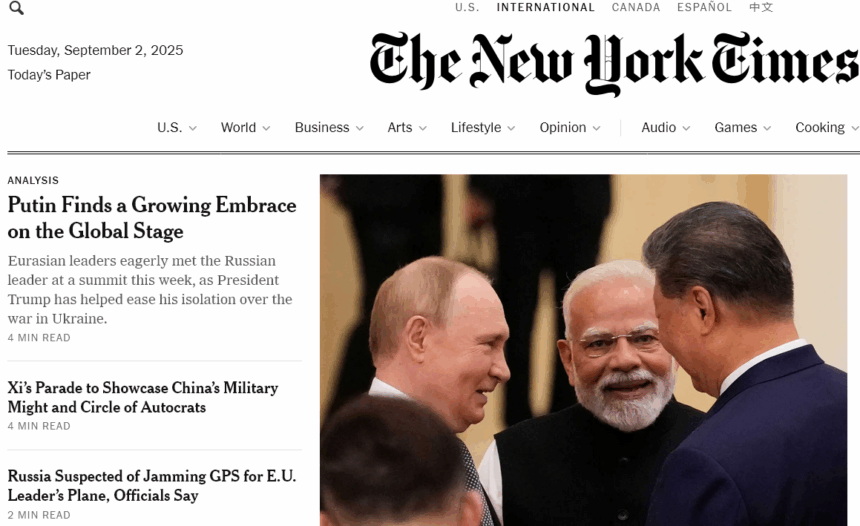Screen dimensions: 860x526
Task: Open the Audio dropdown menu
Action: pos(665,128)
